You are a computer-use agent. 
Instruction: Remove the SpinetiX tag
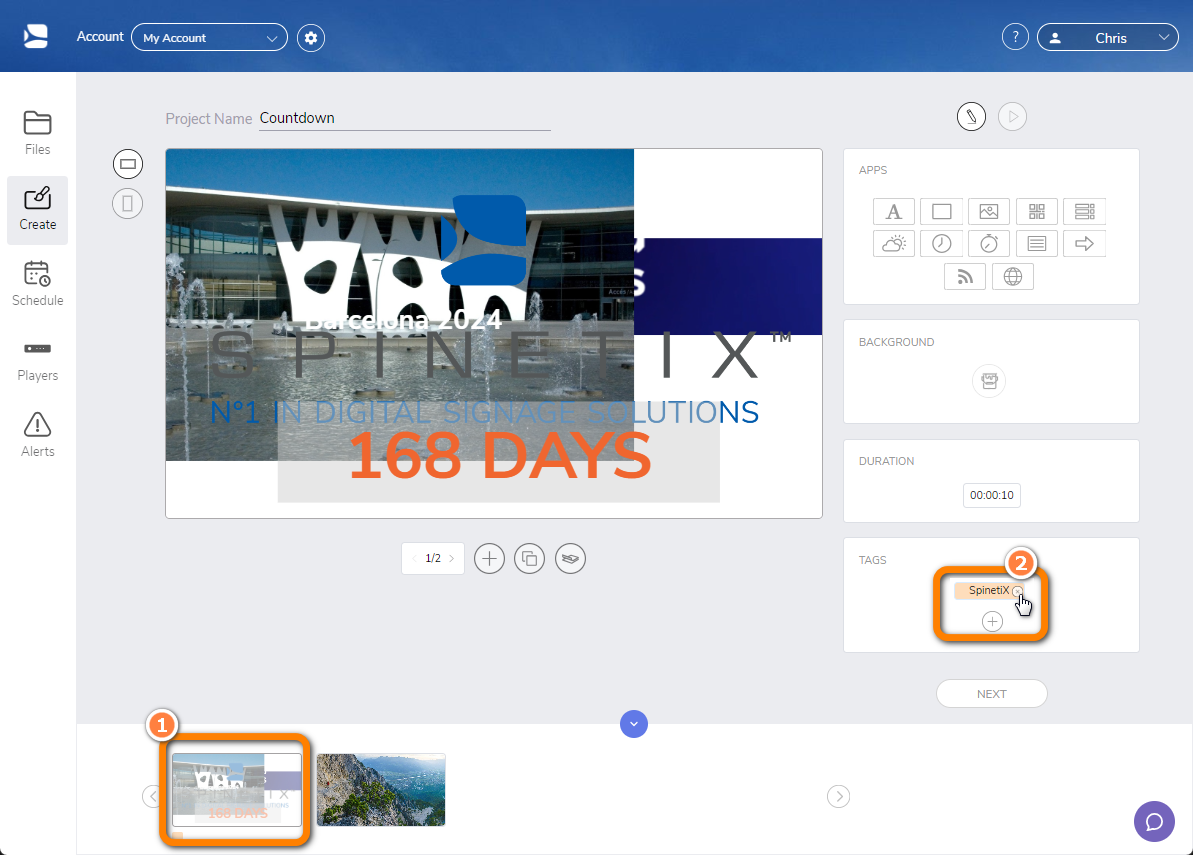[1017, 591]
